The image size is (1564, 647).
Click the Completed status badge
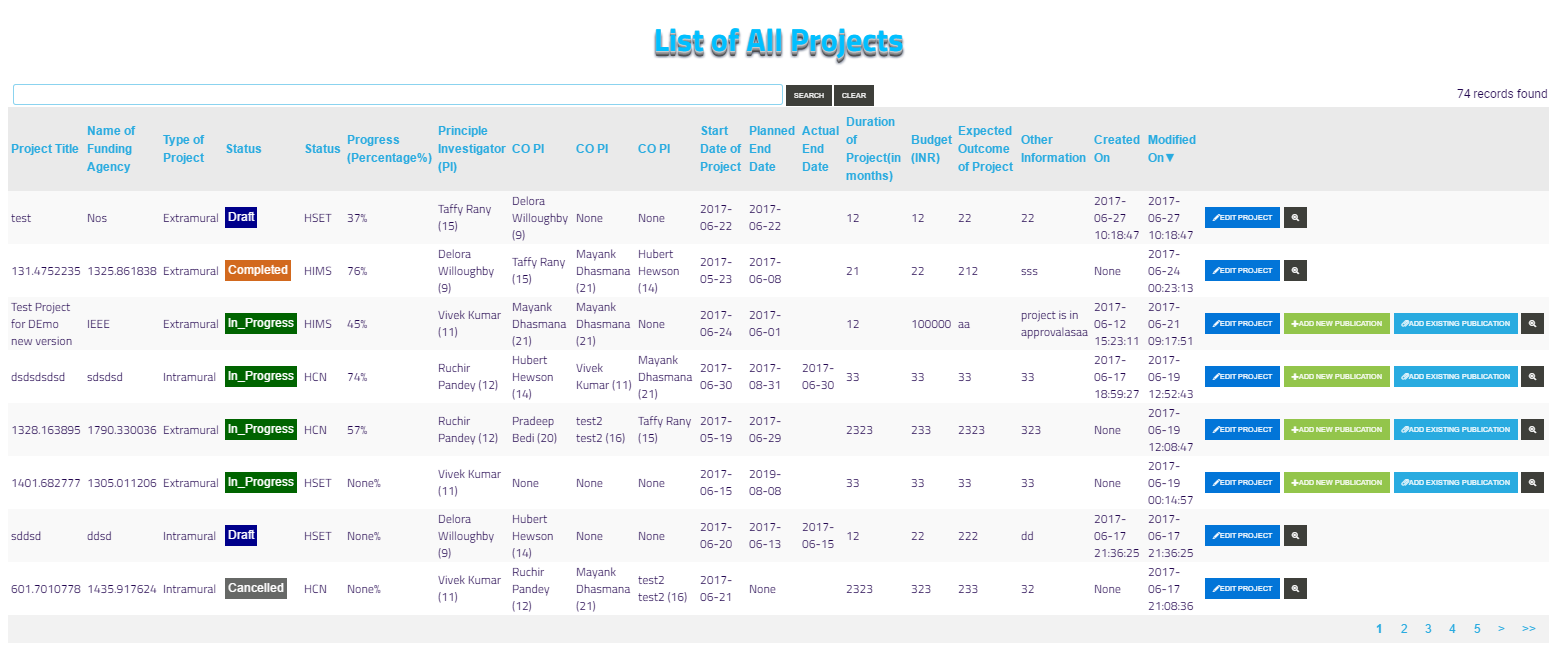click(258, 270)
